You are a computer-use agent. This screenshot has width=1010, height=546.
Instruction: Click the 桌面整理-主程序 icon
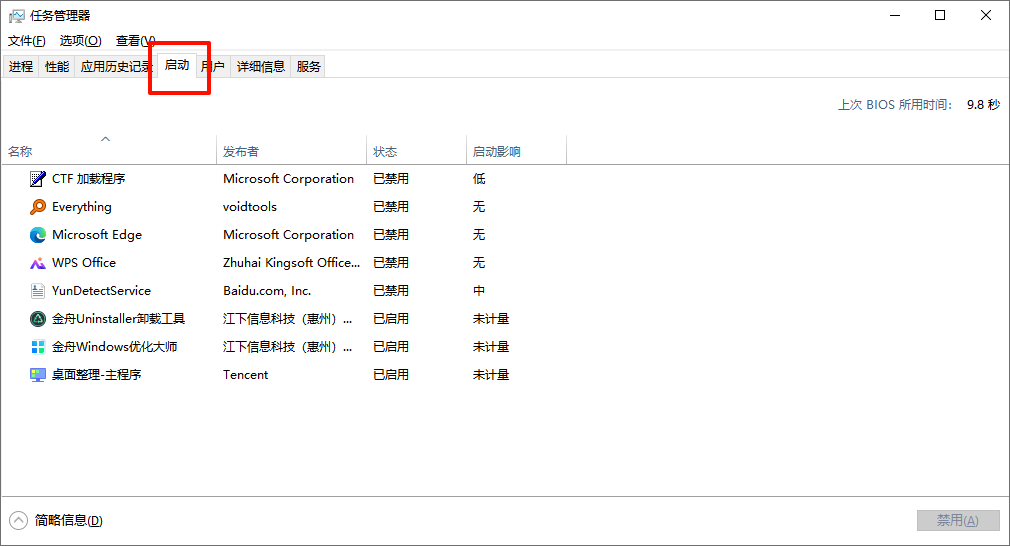(38, 375)
